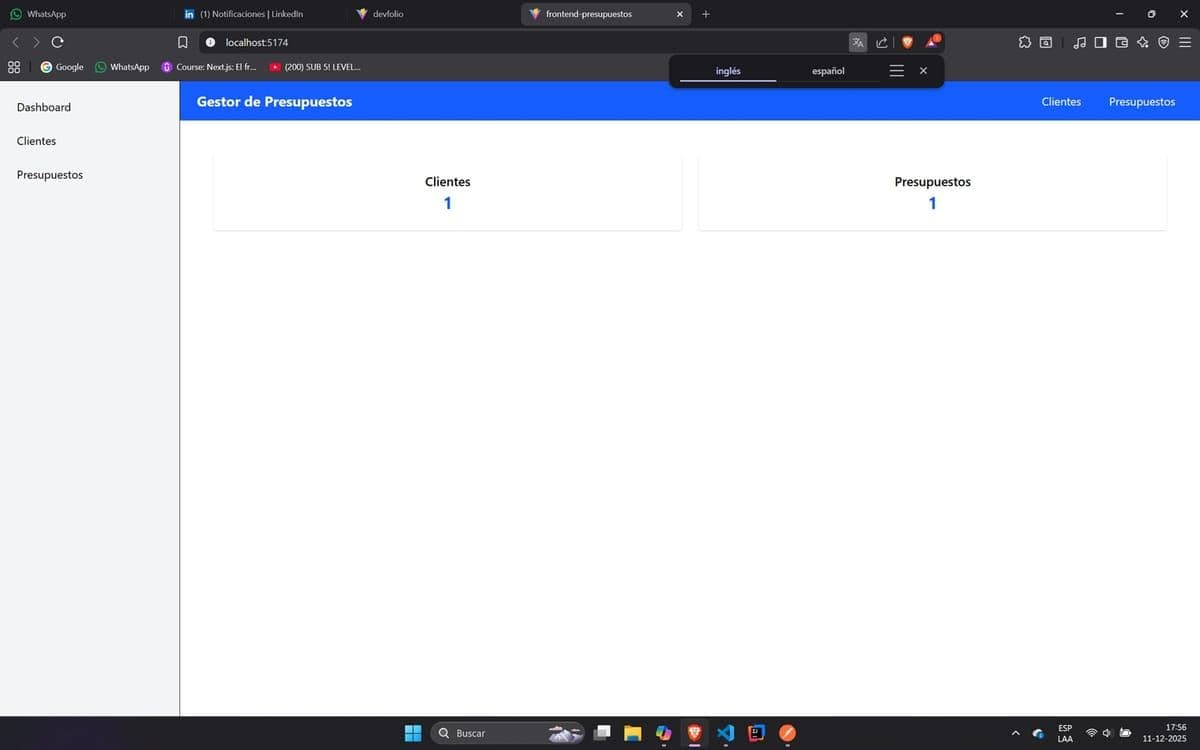Click Presupuestos in the blue header
The image size is (1200, 750).
[x=1142, y=102]
